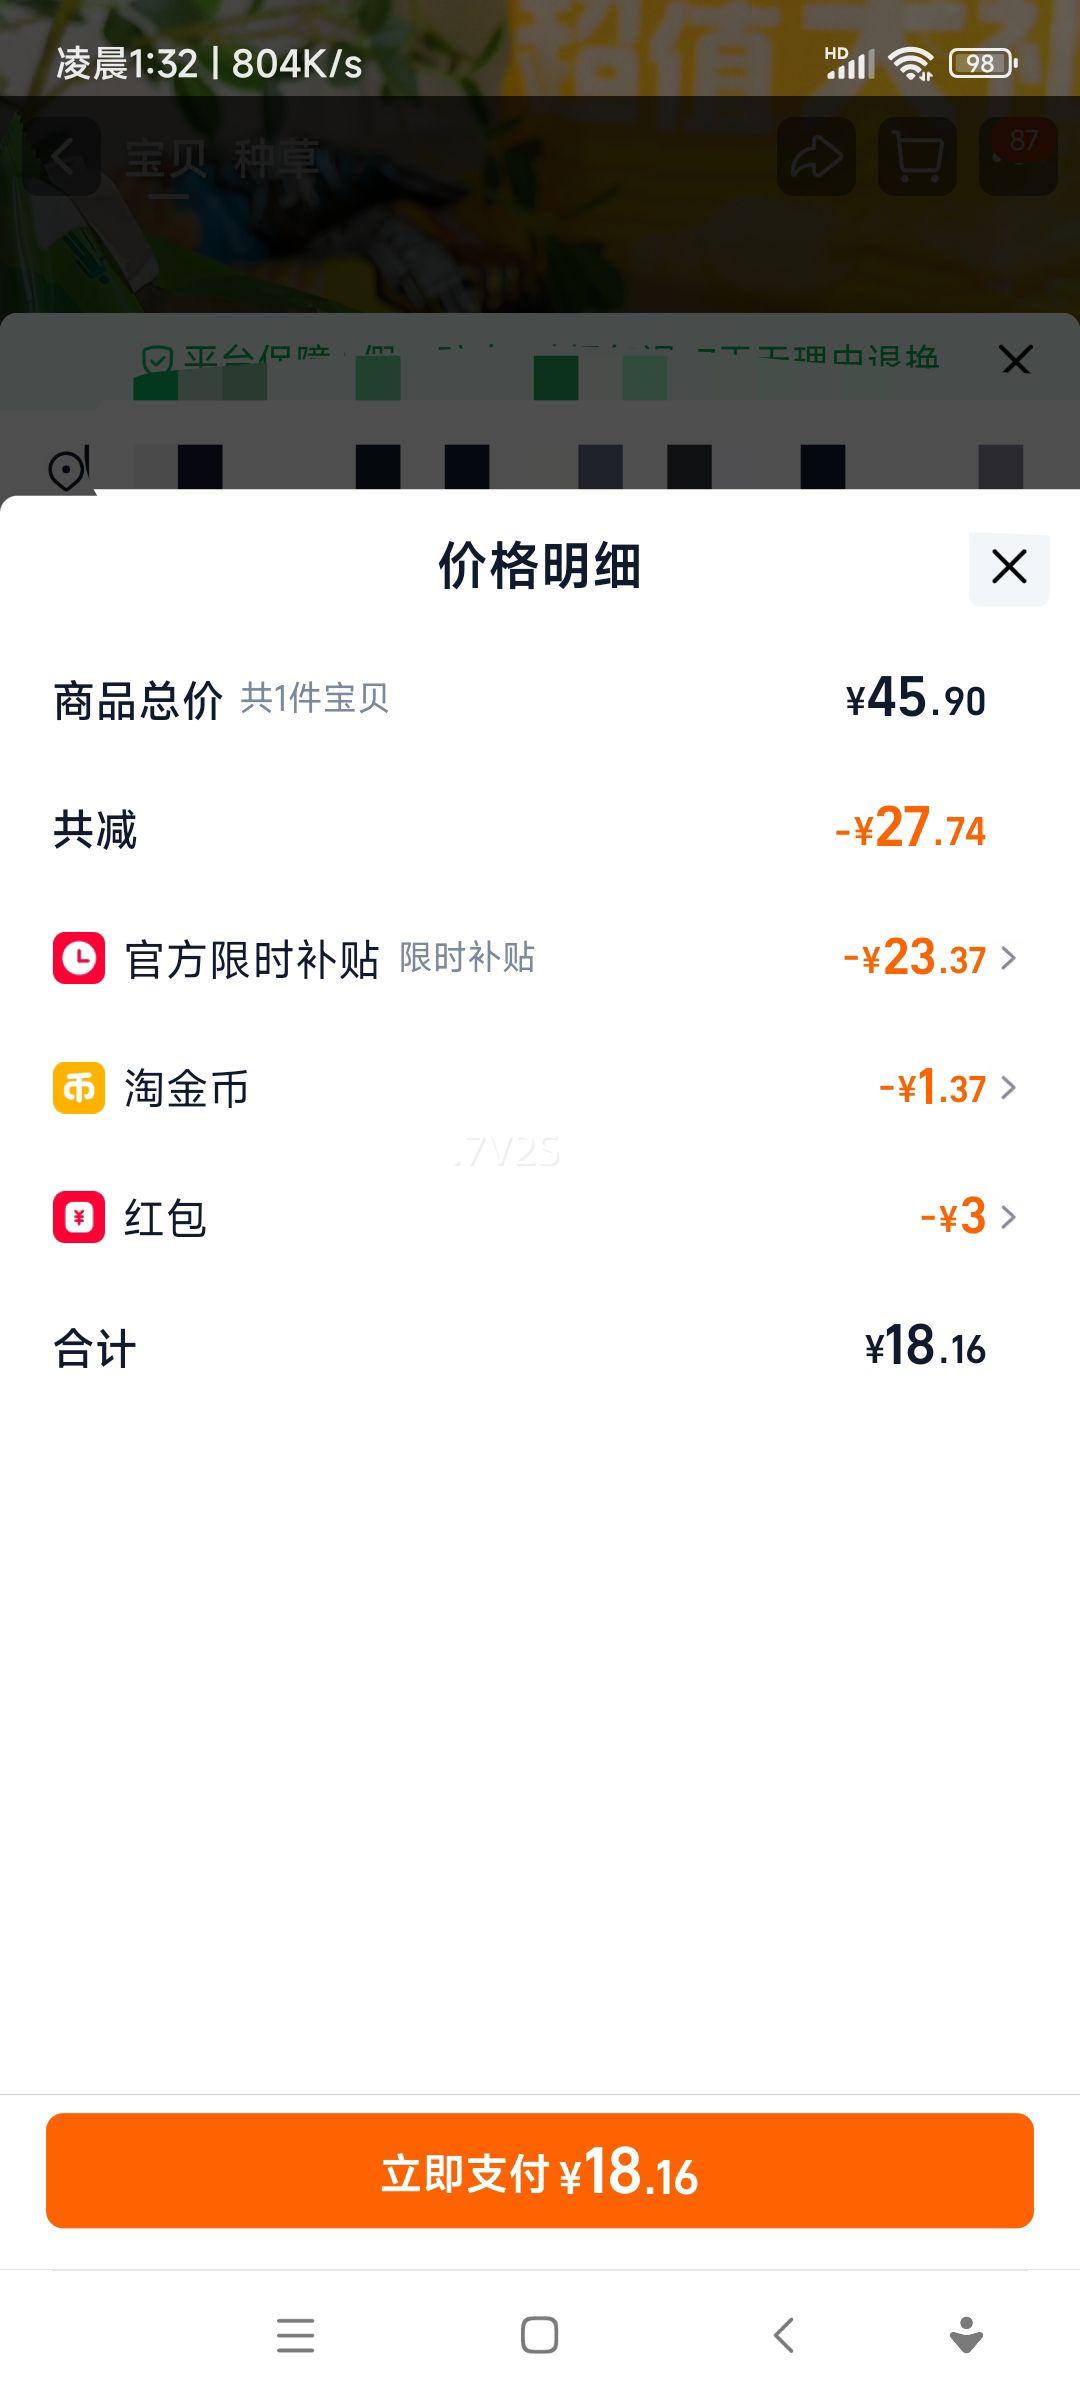Switch to the 宝贝 tab

click(x=167, y=159)
